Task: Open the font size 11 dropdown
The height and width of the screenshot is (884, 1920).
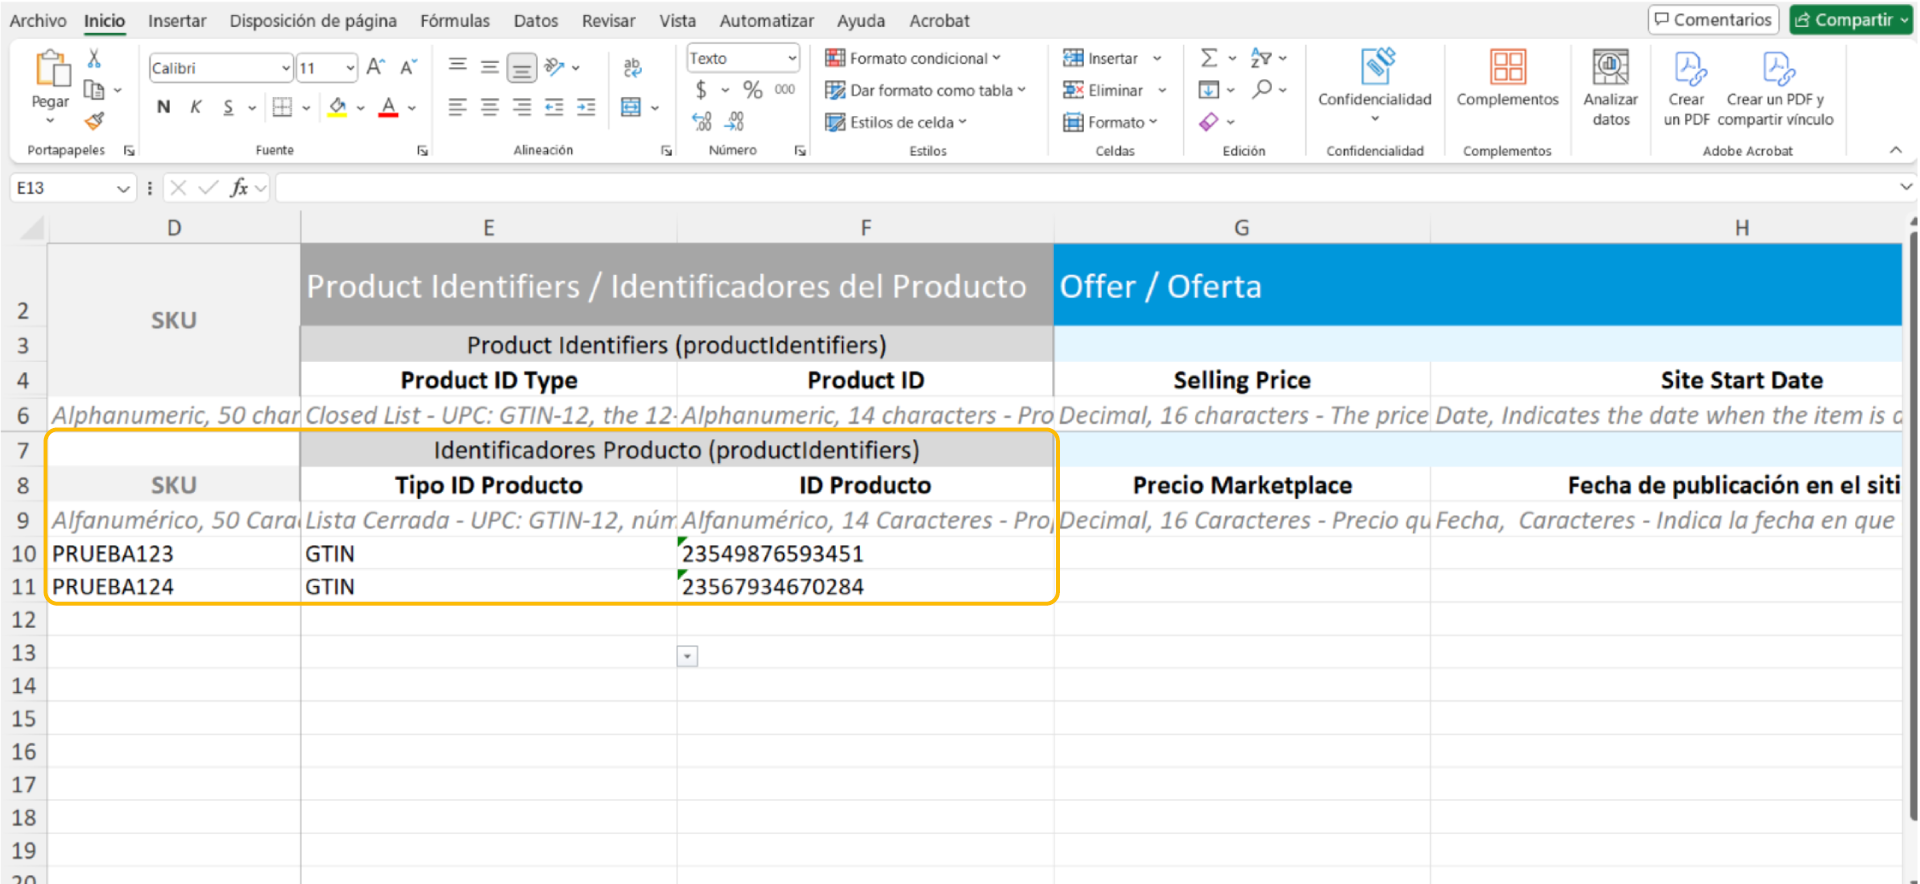Action: [x=350, y=68]
